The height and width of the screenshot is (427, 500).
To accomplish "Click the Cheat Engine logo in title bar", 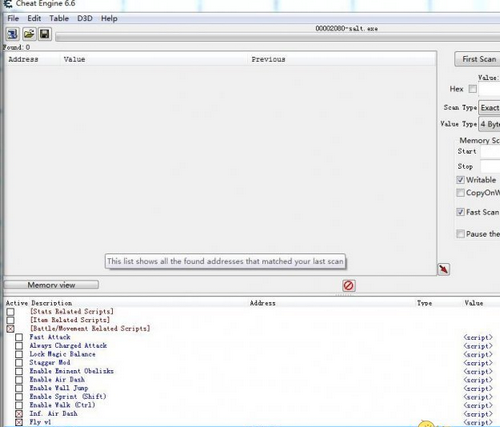I will pyautogui.click(x=7, y=4).
